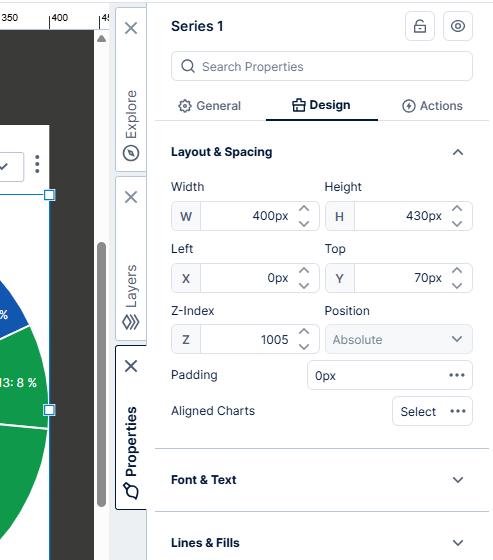493x560 pixels.
Task: Click the Actions tab lightning icon
Action: click(x=409, y=106)
